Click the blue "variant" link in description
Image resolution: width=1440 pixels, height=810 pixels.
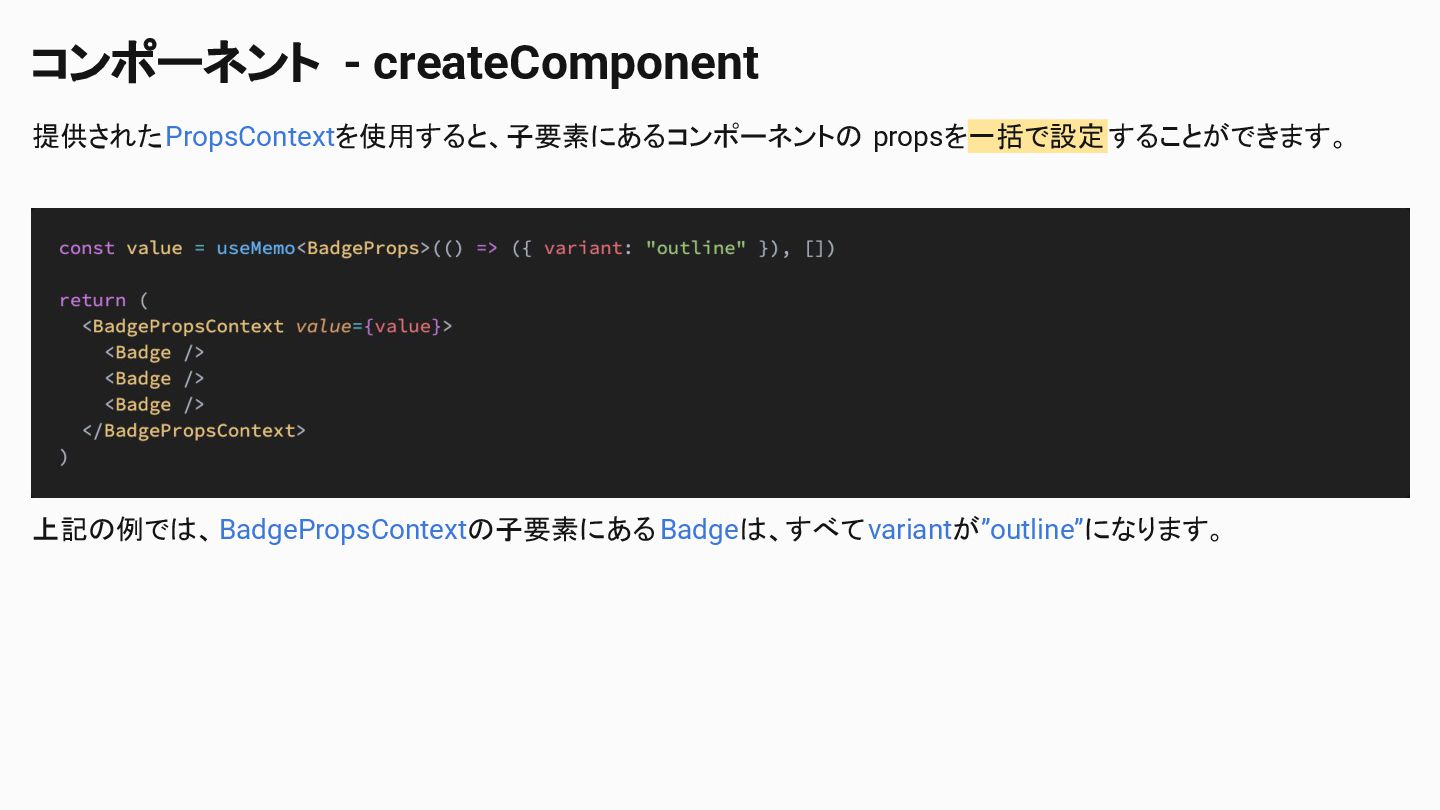point(909,529)
